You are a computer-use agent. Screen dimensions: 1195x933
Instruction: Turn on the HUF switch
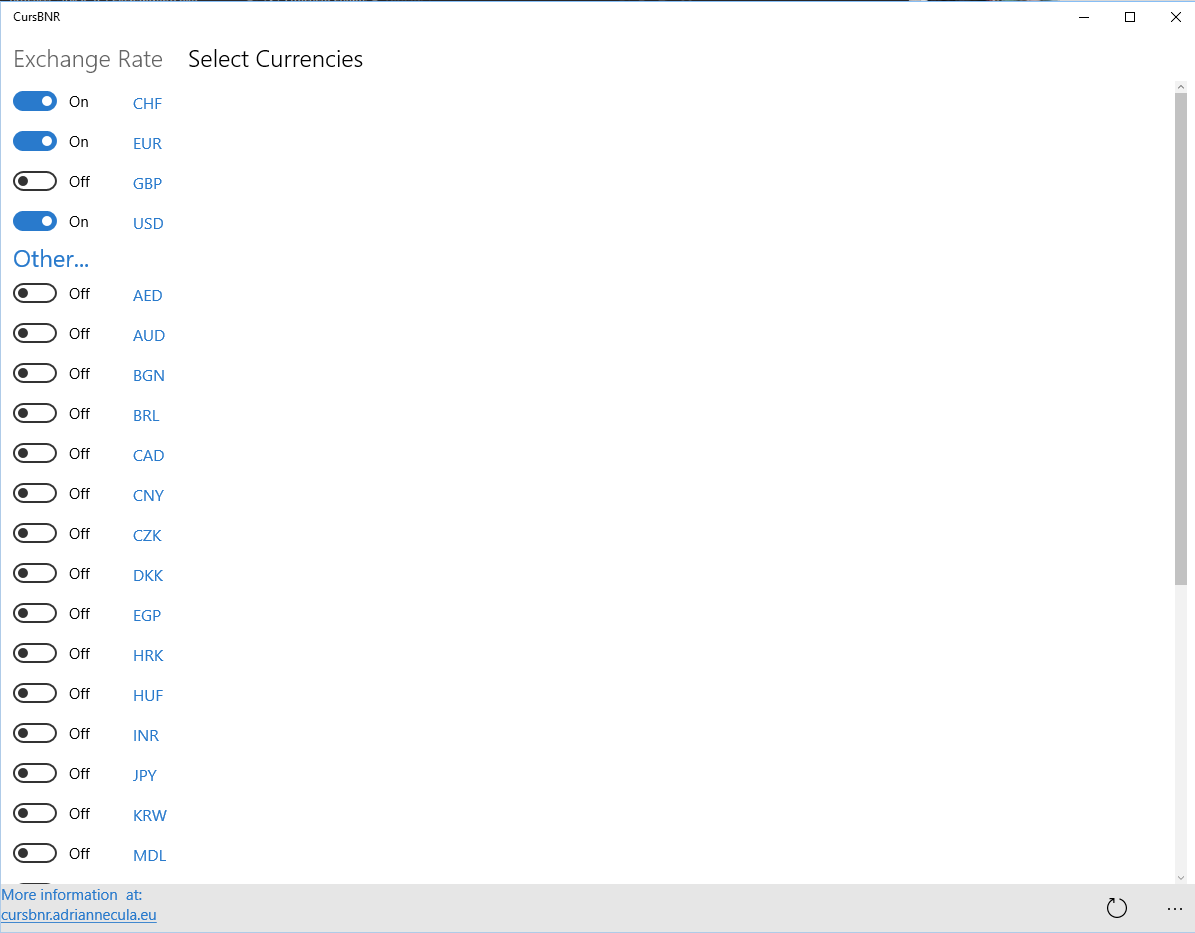click(x=35, y=693)
